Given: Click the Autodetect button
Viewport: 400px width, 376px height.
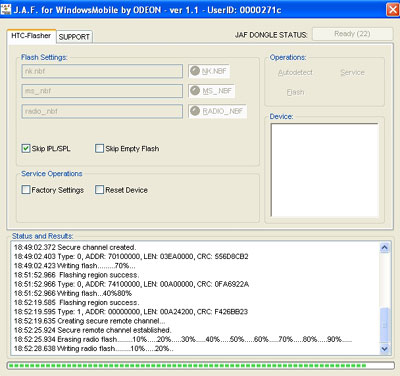Looking at the screenshot, I should coord(295,72).
